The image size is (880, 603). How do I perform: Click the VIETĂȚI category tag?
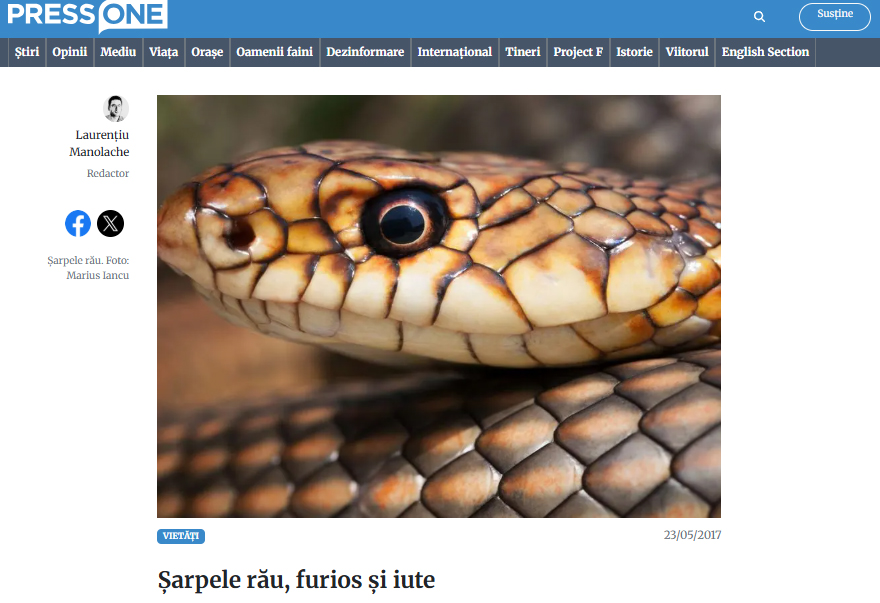pyautogui.click(x=181, y=536)
